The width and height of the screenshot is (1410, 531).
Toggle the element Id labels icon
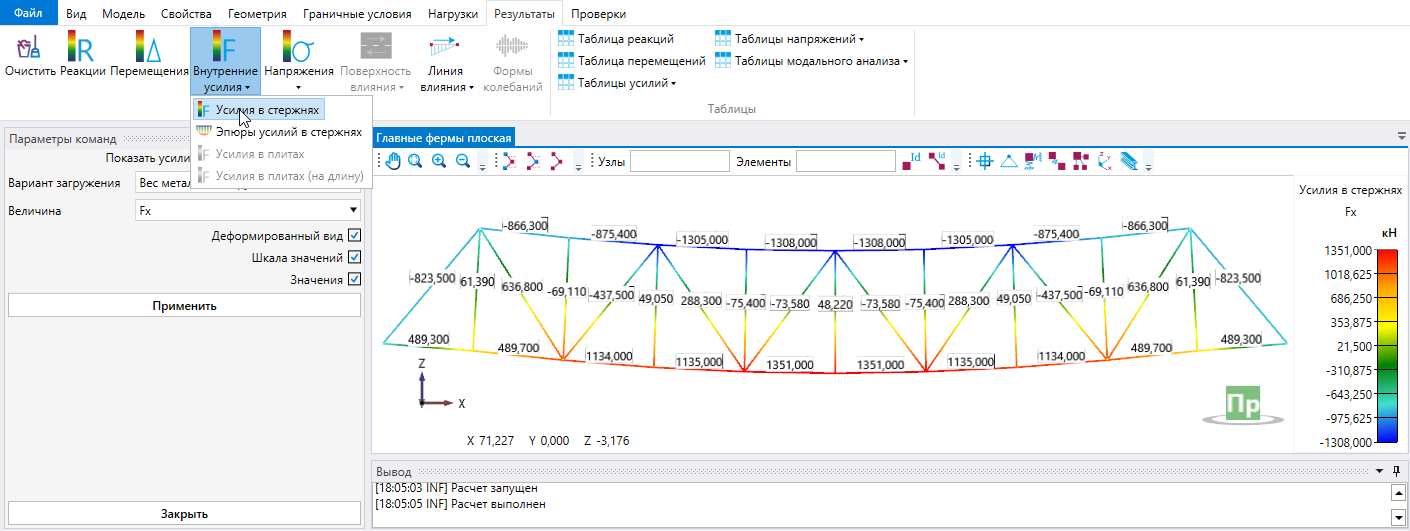click(x=937, y=161)
